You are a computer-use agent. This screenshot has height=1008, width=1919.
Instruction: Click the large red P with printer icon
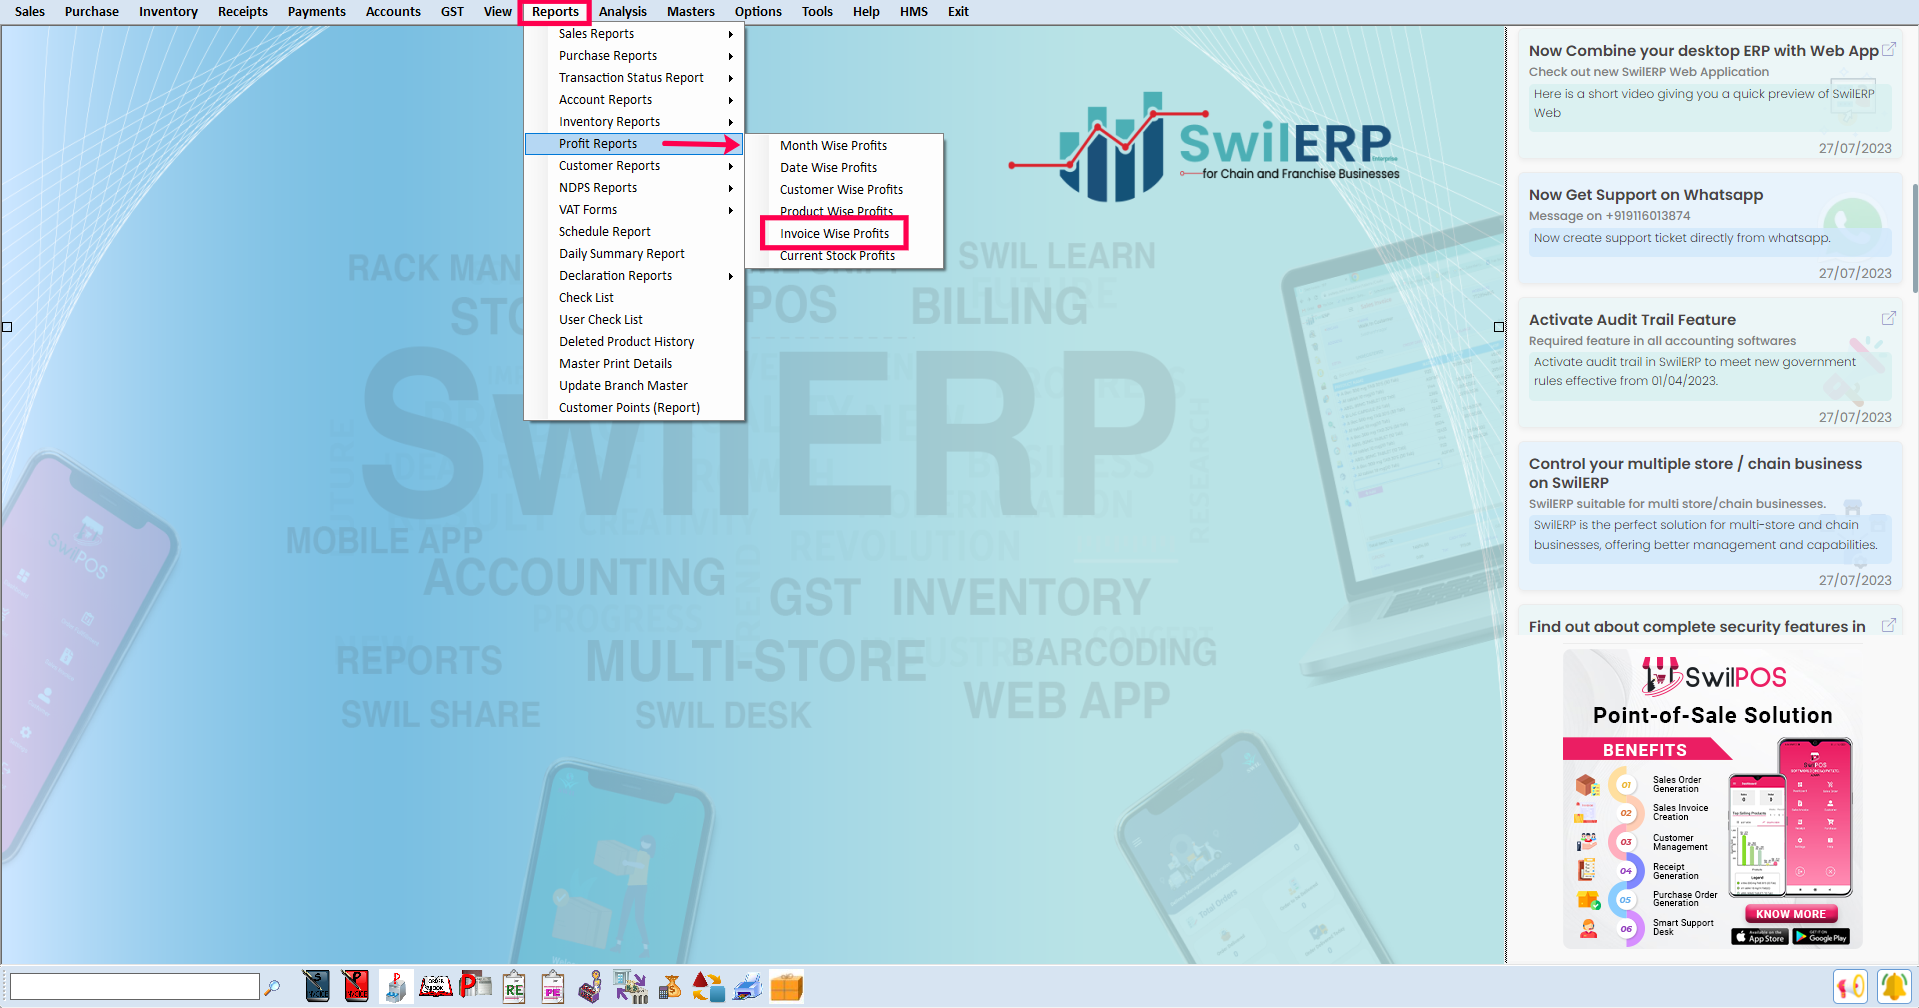(475, 986)
